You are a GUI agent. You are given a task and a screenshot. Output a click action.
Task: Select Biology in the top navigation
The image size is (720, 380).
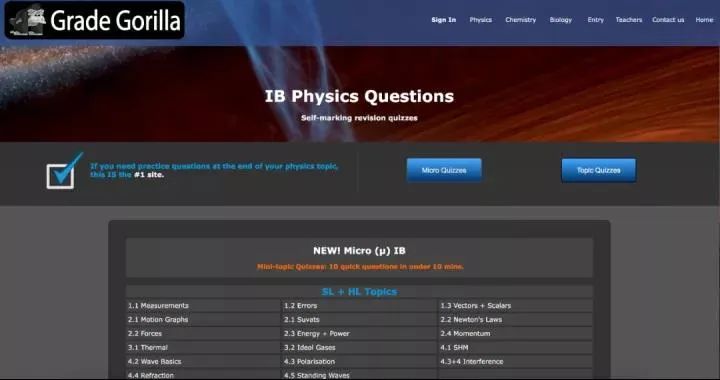[561, 20]
